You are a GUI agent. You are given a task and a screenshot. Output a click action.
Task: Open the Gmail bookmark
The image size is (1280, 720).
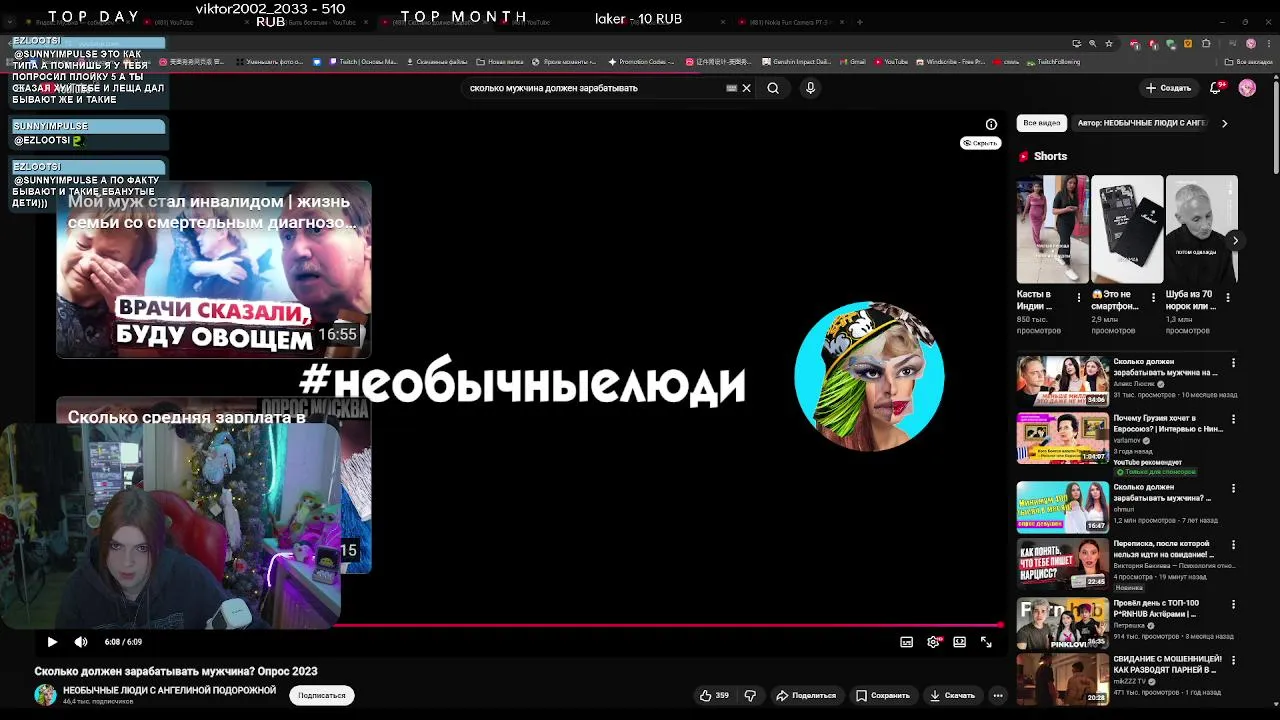(x=852, y=62)
